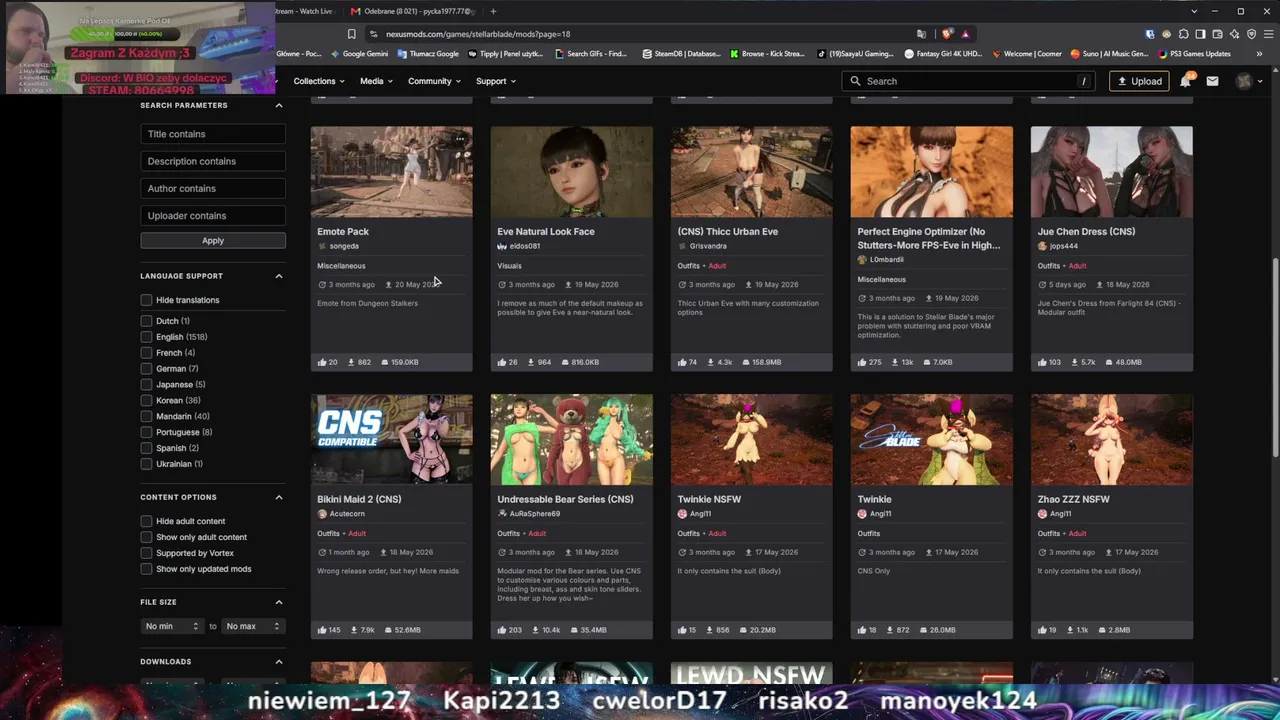Viewport: 1280px width, 720px height.
Task: Open the Support menu
Action: pos(495,81)
